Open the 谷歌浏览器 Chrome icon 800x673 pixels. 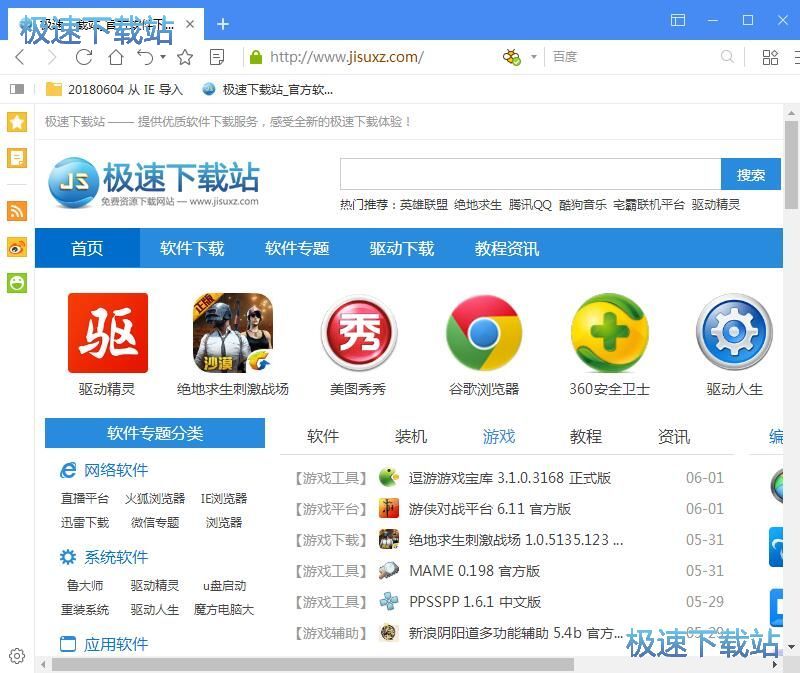(484, 333)
